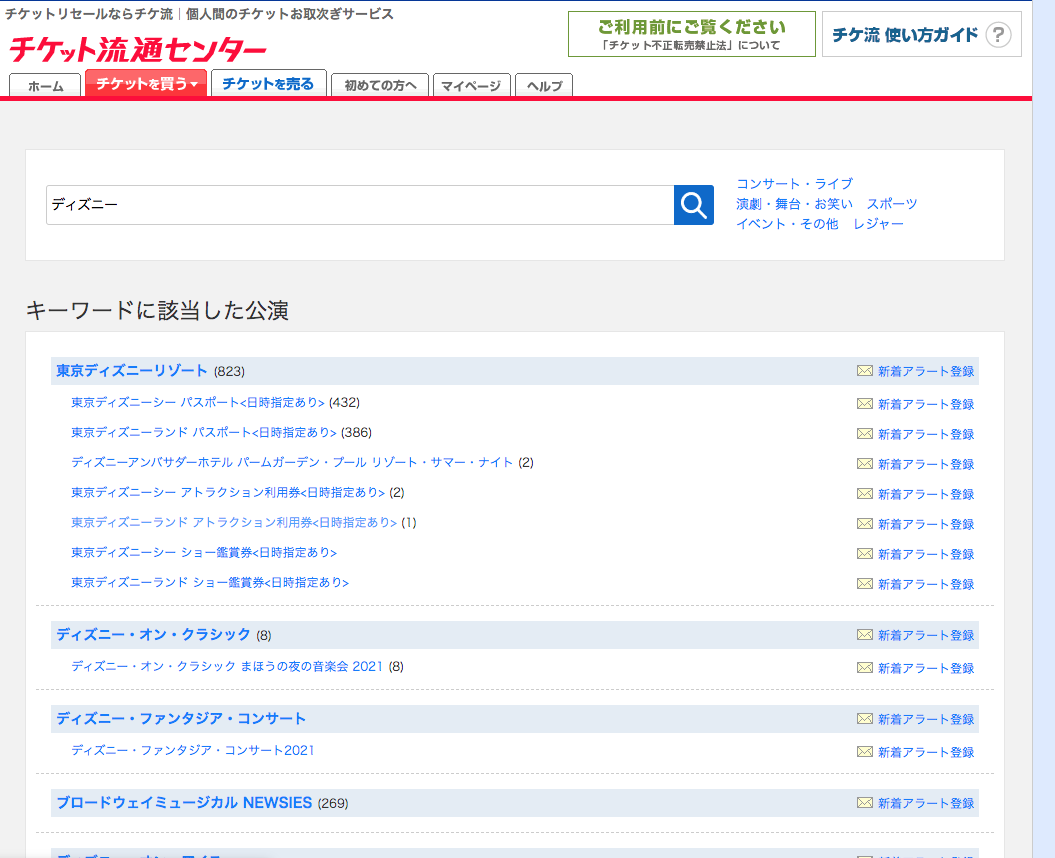Click envelope icon for ファンタジア・コンサート2021 row
This screenshot has height=858, width=1055.
865,752
